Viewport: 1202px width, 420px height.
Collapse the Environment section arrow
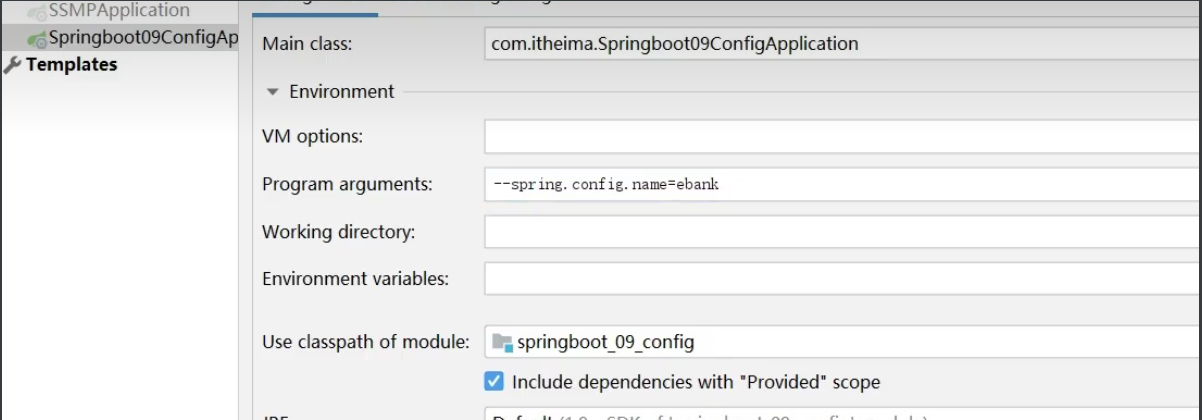coord(271,92)
